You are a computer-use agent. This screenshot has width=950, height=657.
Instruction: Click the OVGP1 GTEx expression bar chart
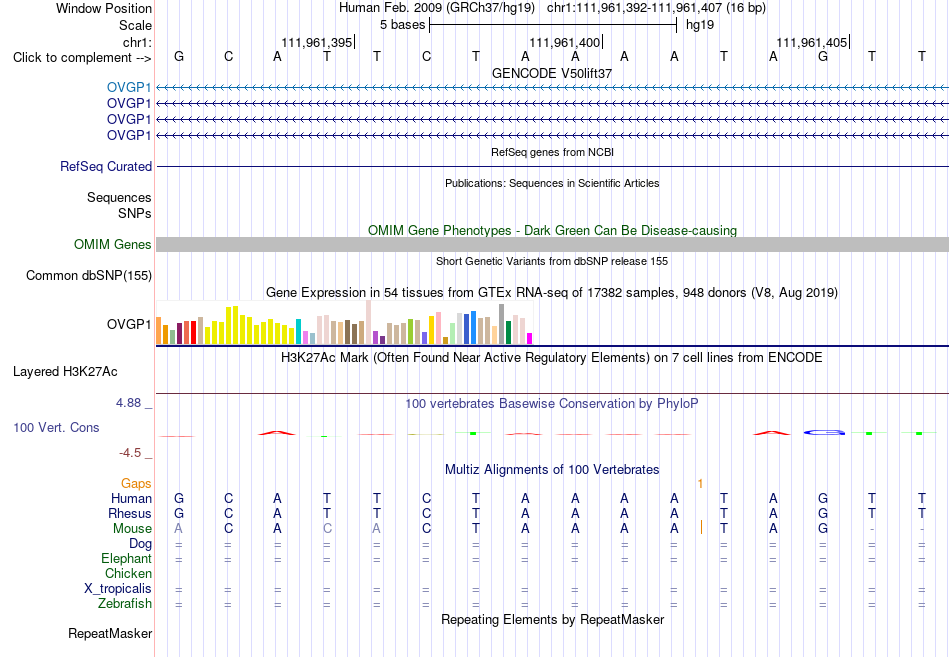(344, 322)
